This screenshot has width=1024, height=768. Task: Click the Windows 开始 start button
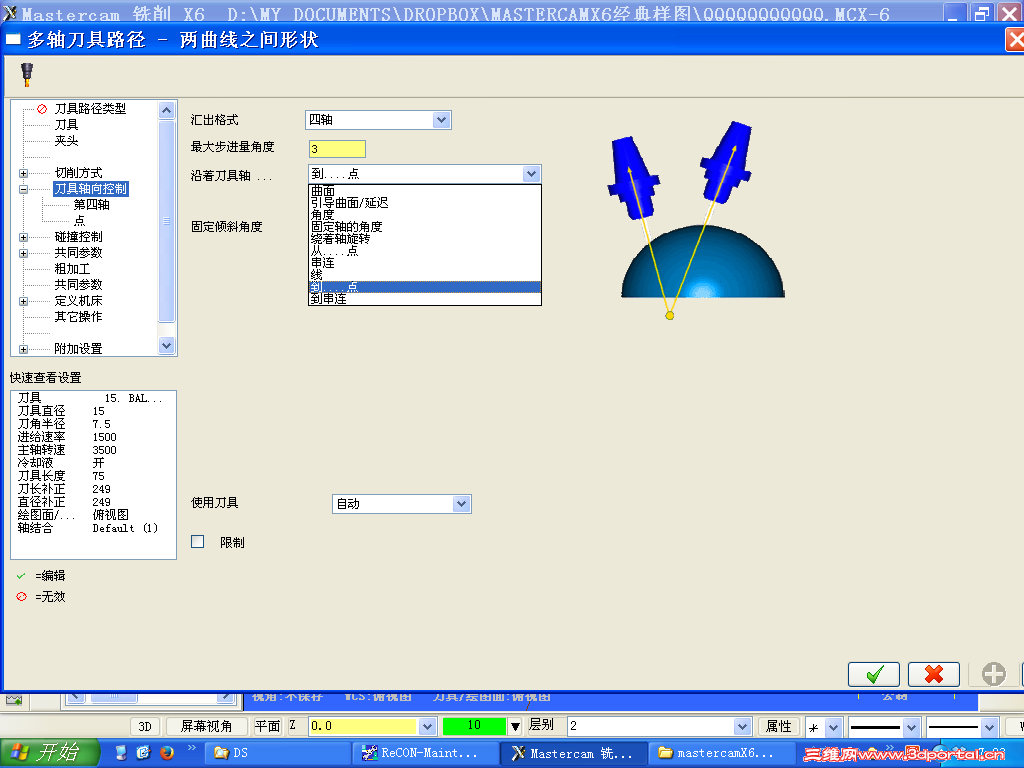tap(49, 752)
